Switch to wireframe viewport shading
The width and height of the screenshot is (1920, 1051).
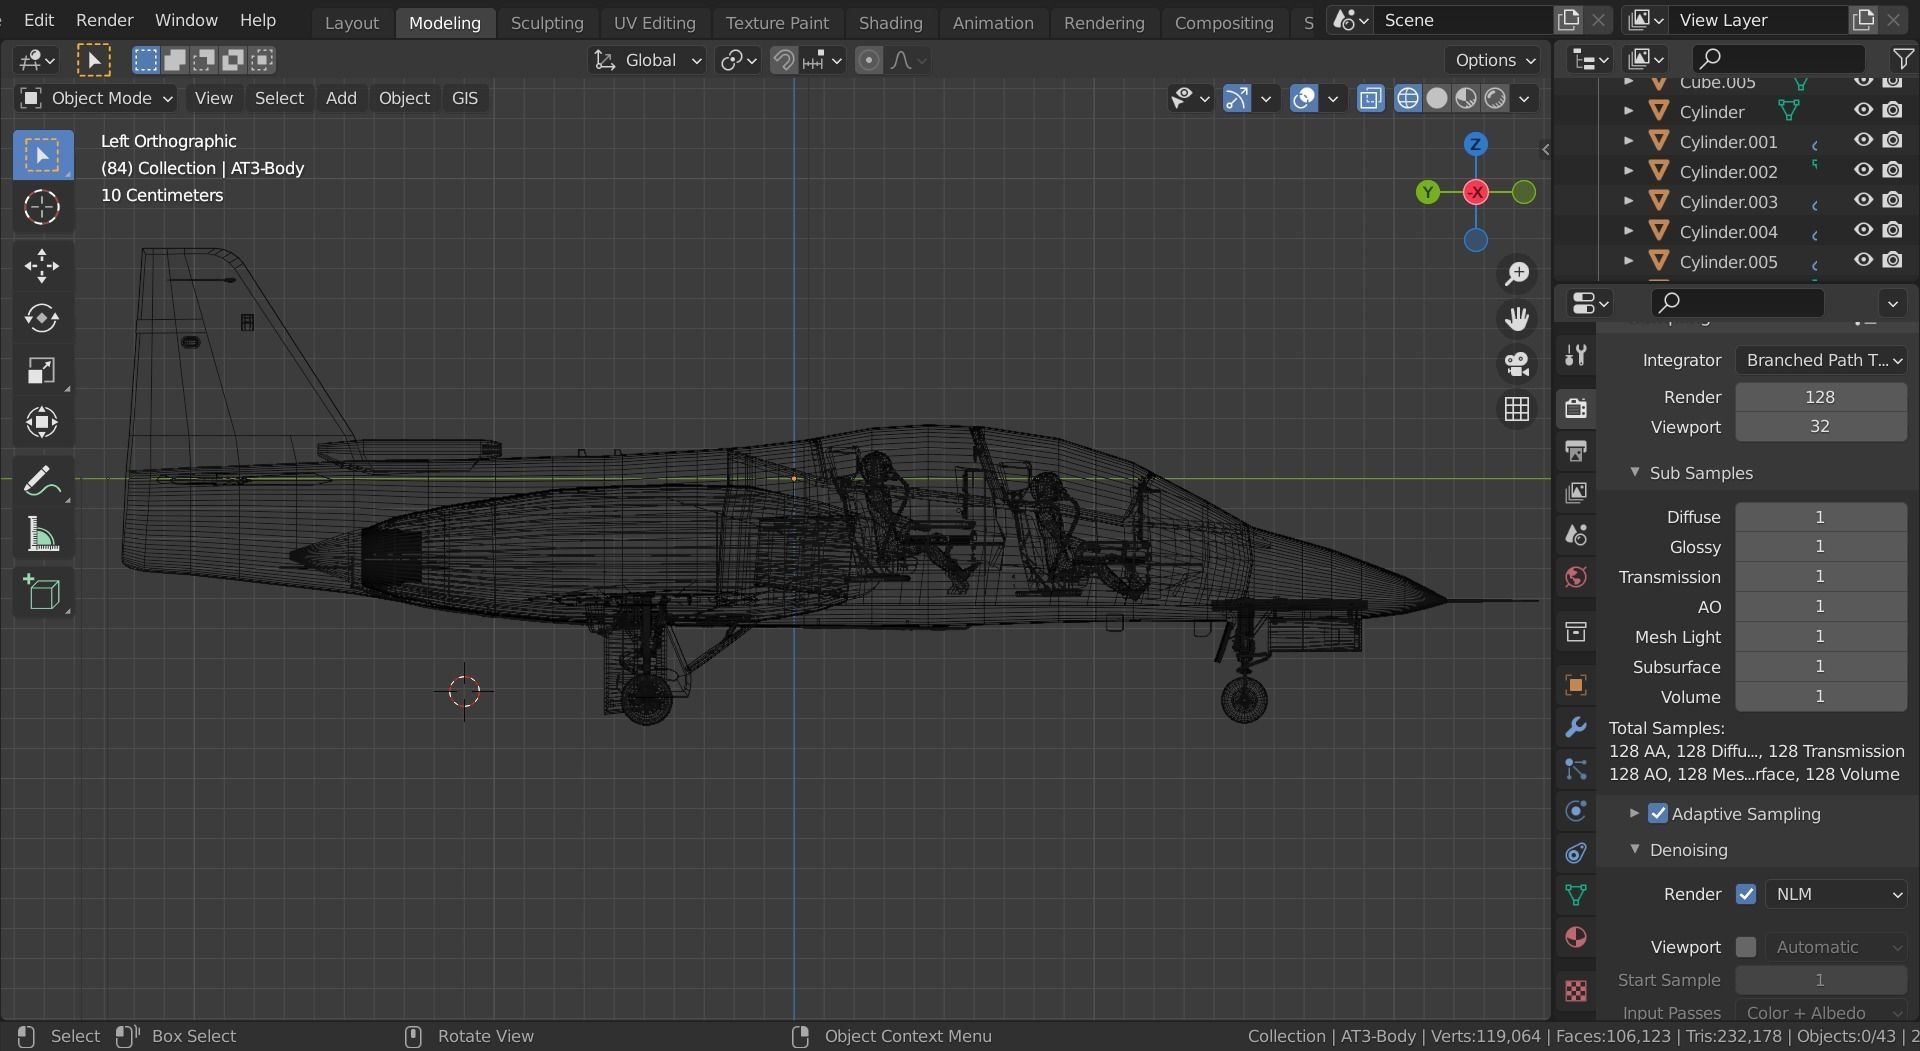point(1408,98)
